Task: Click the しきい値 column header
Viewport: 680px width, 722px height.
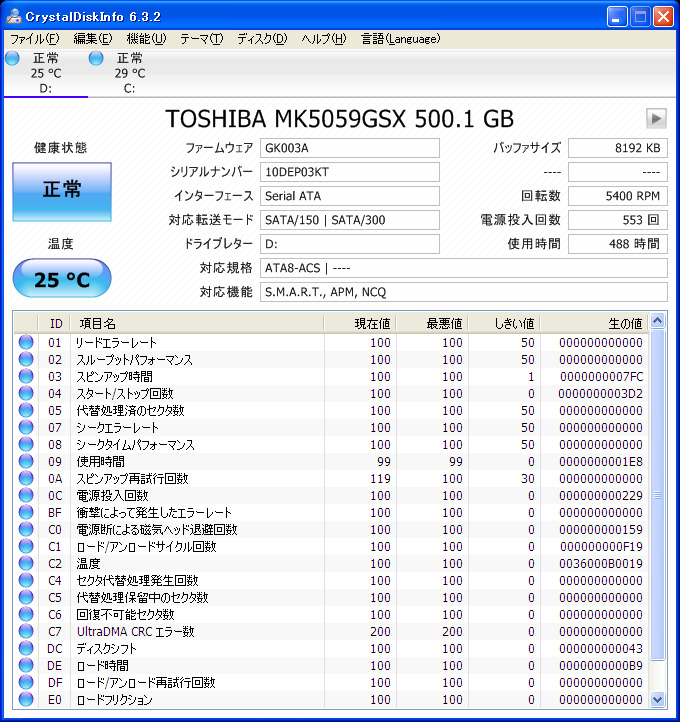Action: tap(504, 324)
